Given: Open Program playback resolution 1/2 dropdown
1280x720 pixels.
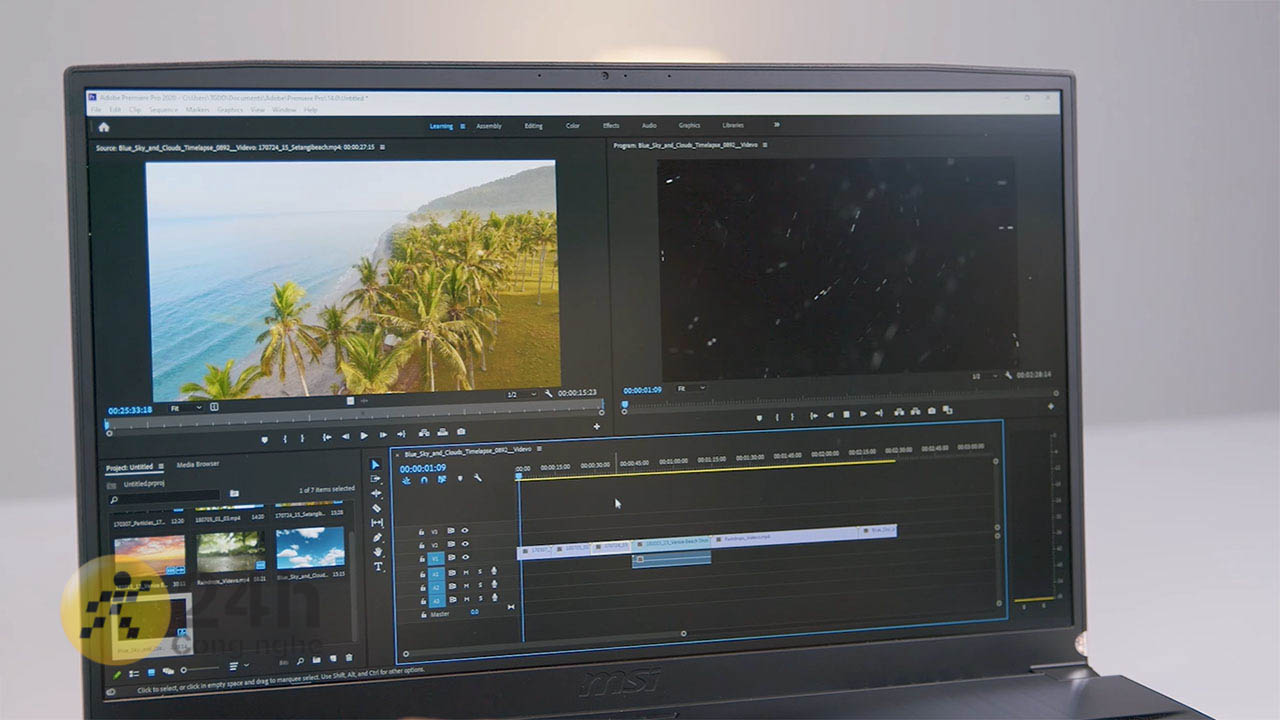Looking at the screenshot, I should [986, 376].
